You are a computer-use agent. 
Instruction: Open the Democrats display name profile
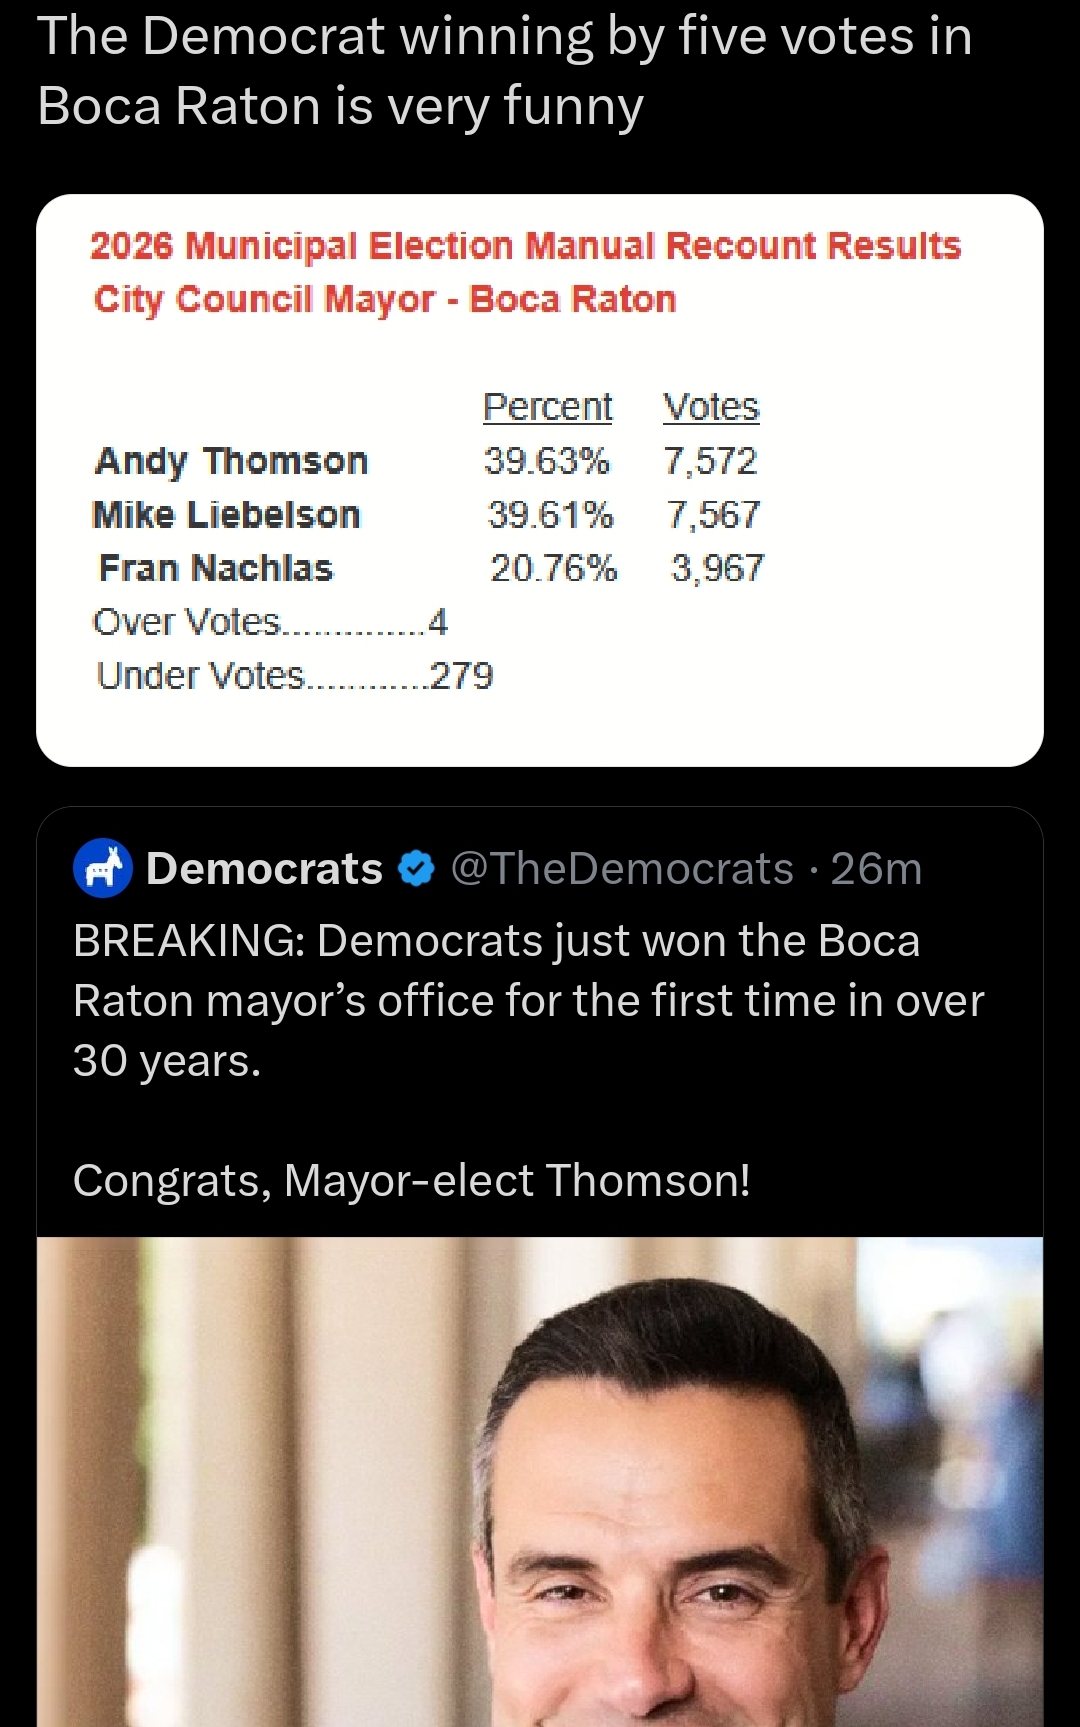[x=265, y=869]
